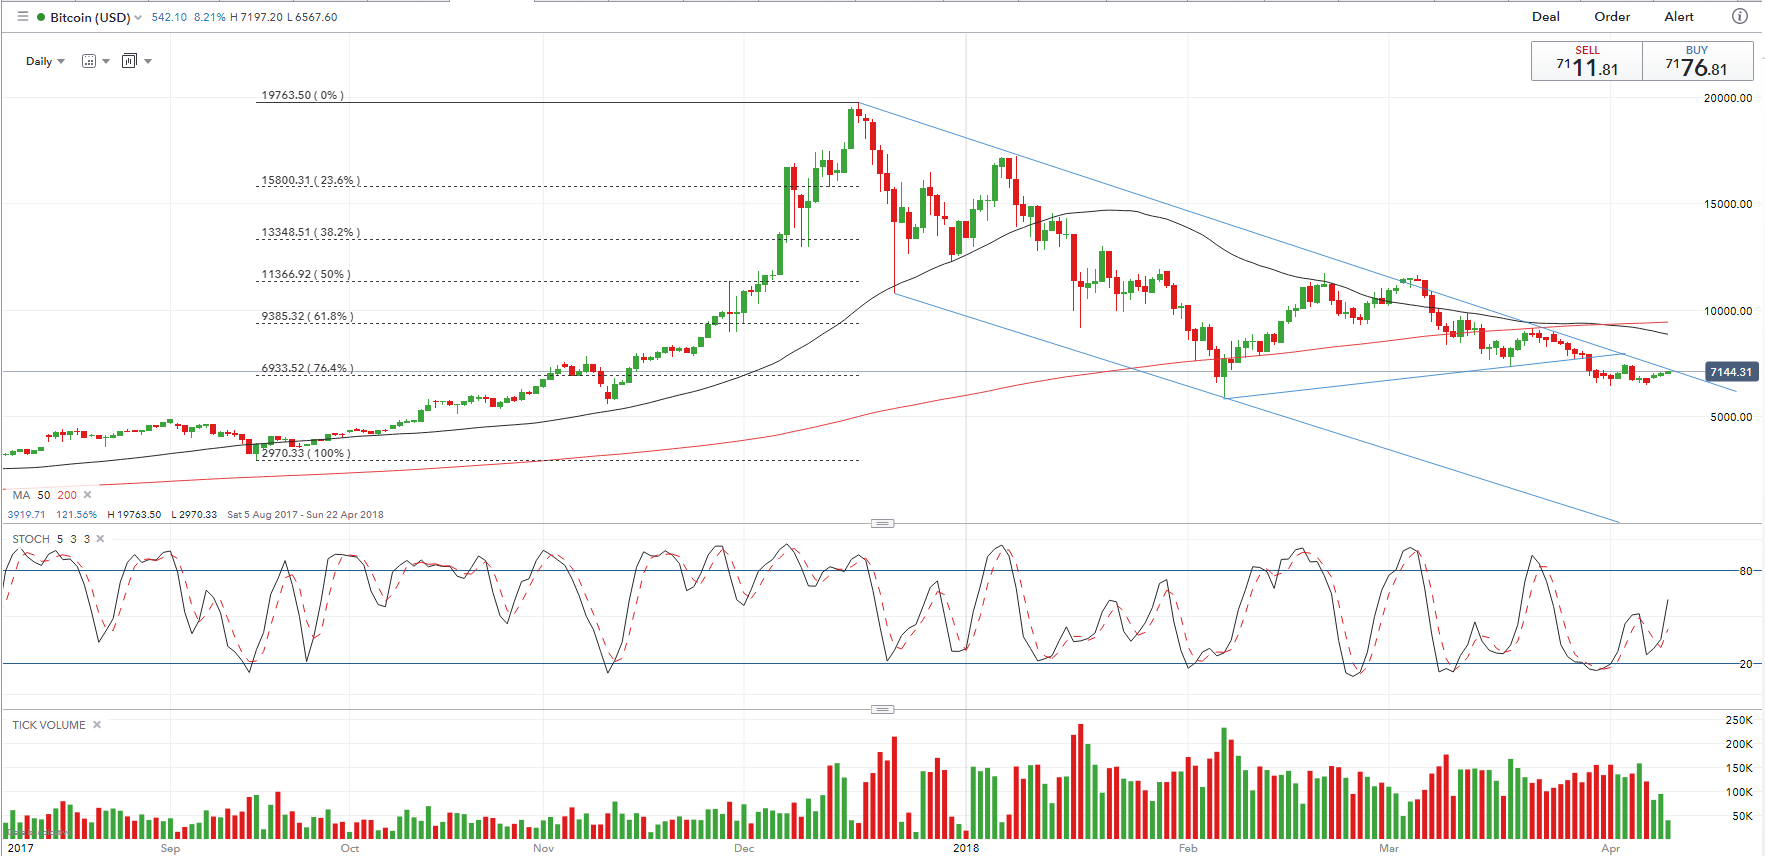This screenshot has height=856, width=1765.
Task: Click the date range calendar icon
Action: [89, 61]
